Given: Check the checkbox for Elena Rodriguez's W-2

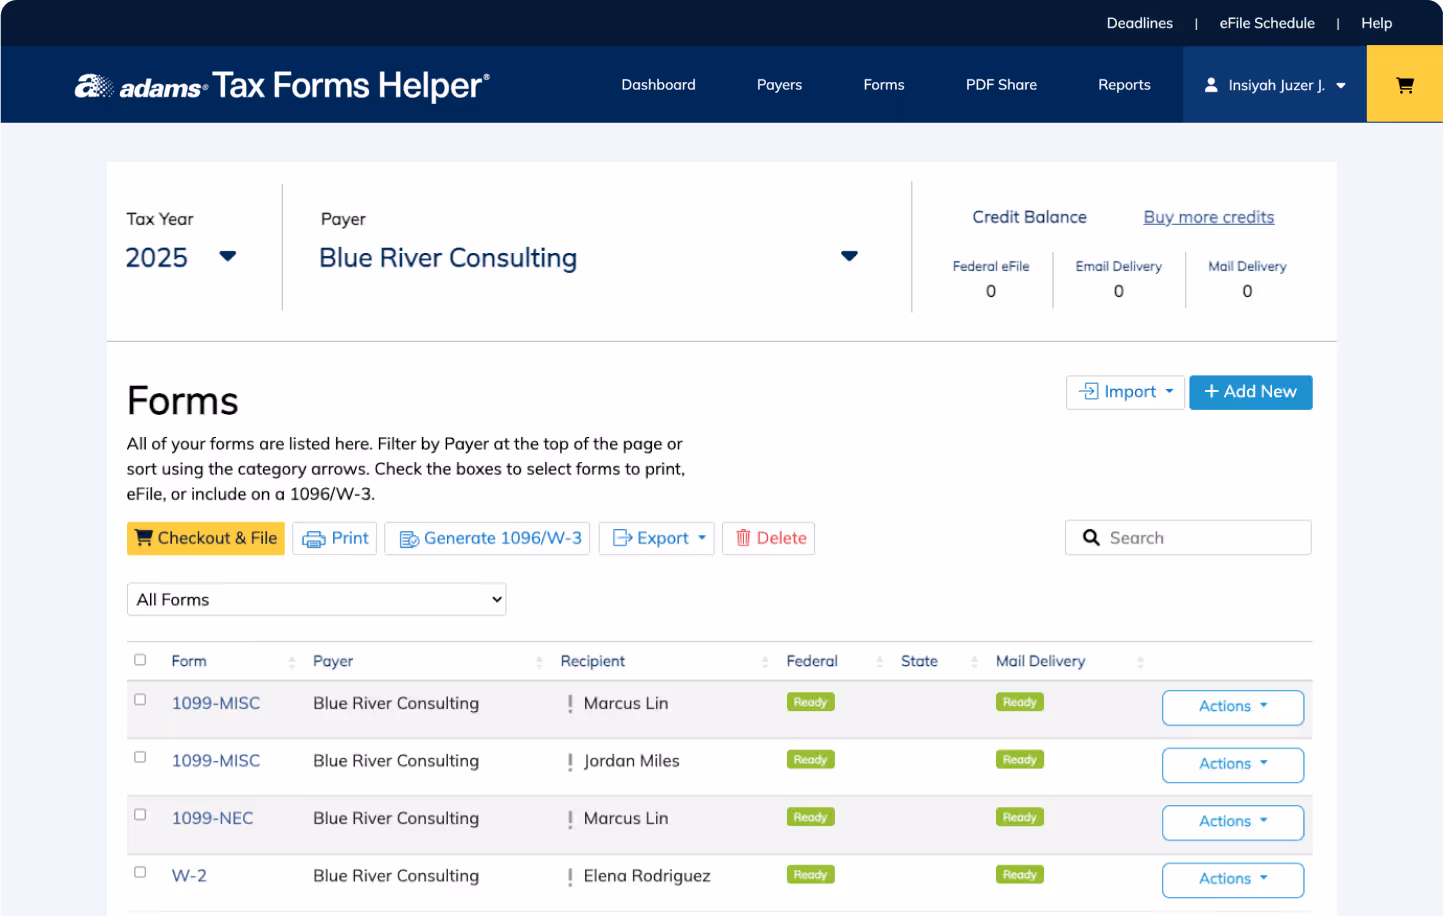Looking at the screenshot, I should coord(140,871).
